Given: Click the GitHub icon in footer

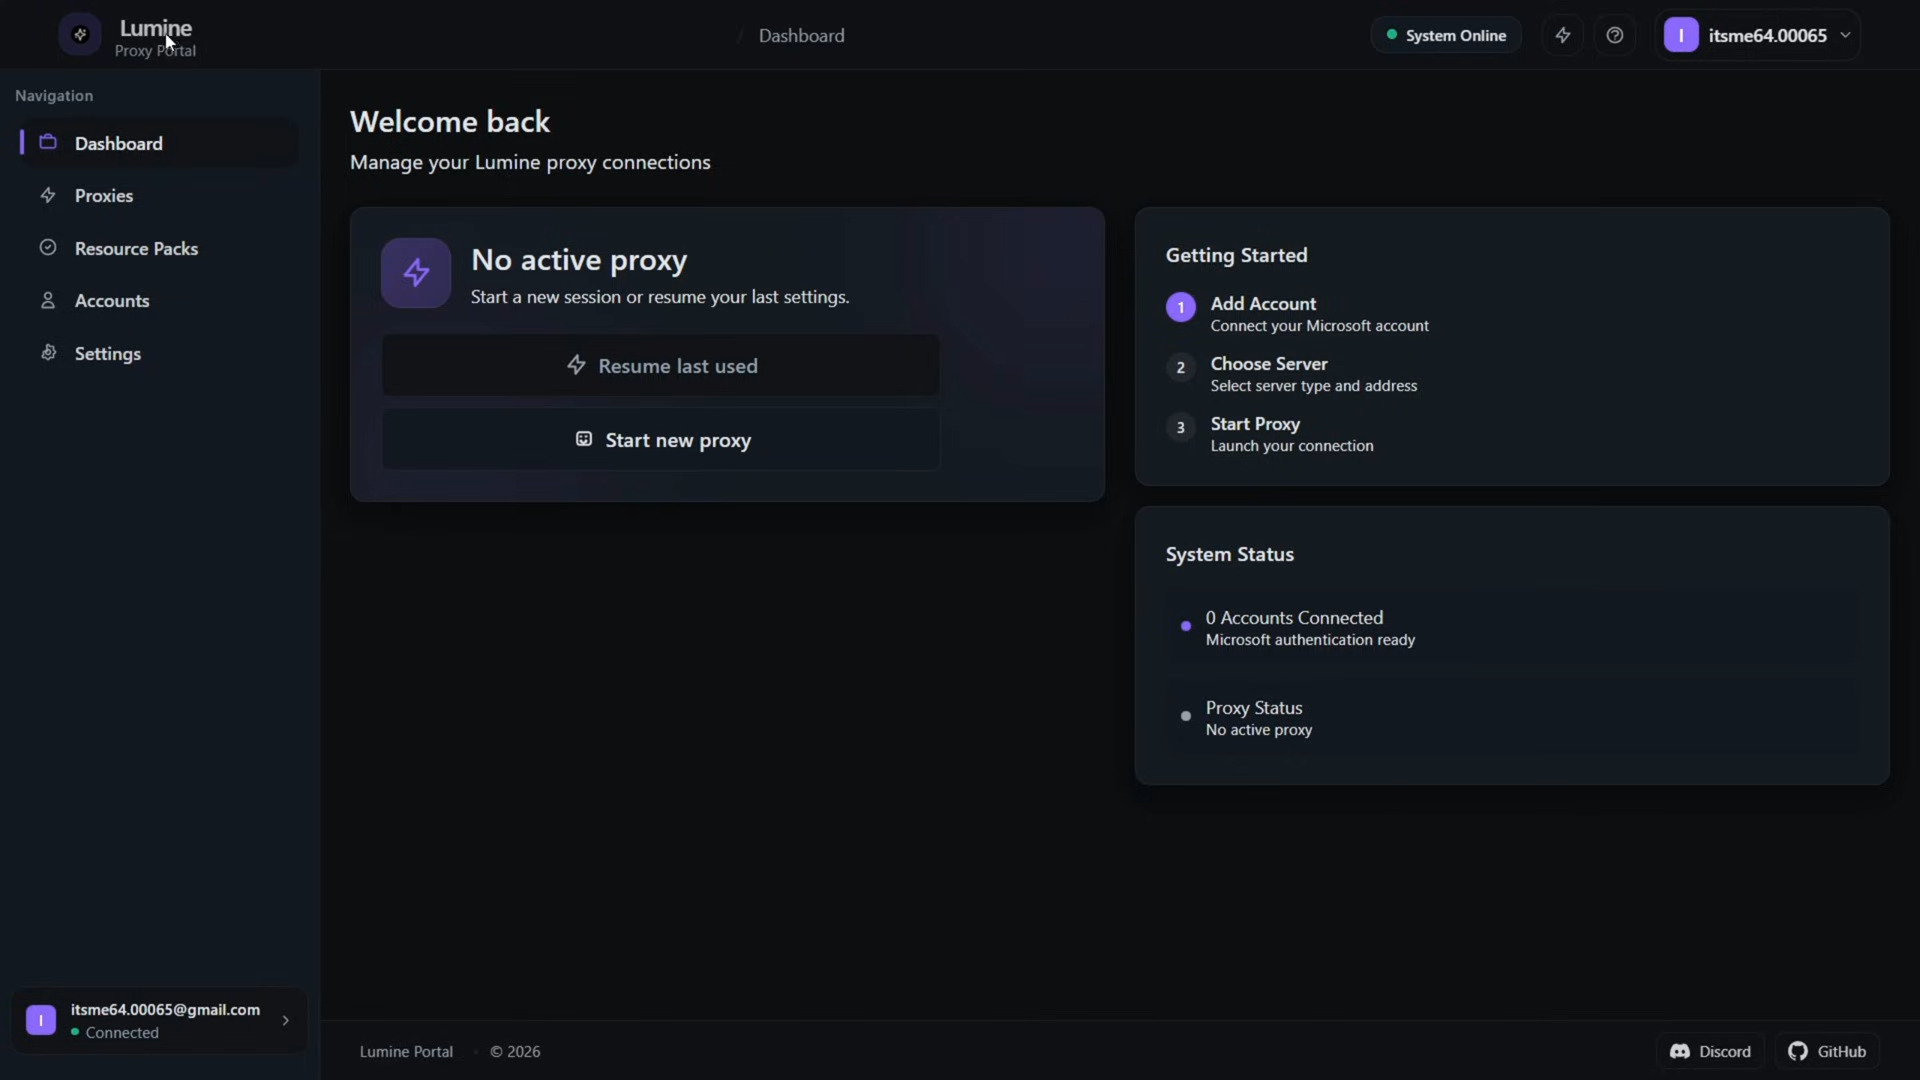Looking at the screenshot, I should 1798,1051.
